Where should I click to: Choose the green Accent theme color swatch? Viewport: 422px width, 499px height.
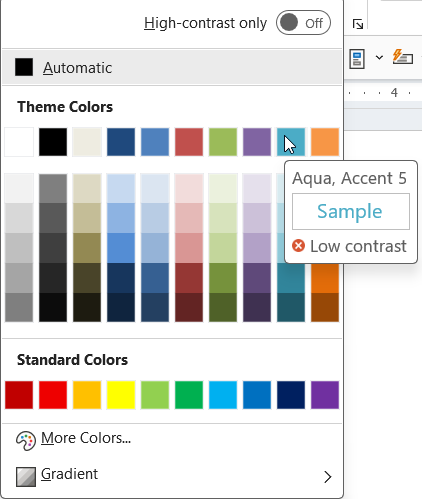click(223, 142)
